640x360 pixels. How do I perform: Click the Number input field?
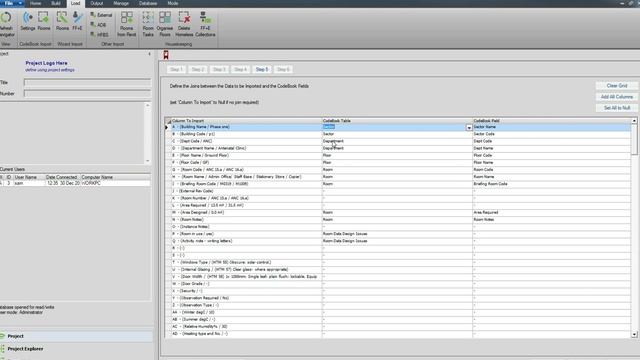(x=87, y=93)
